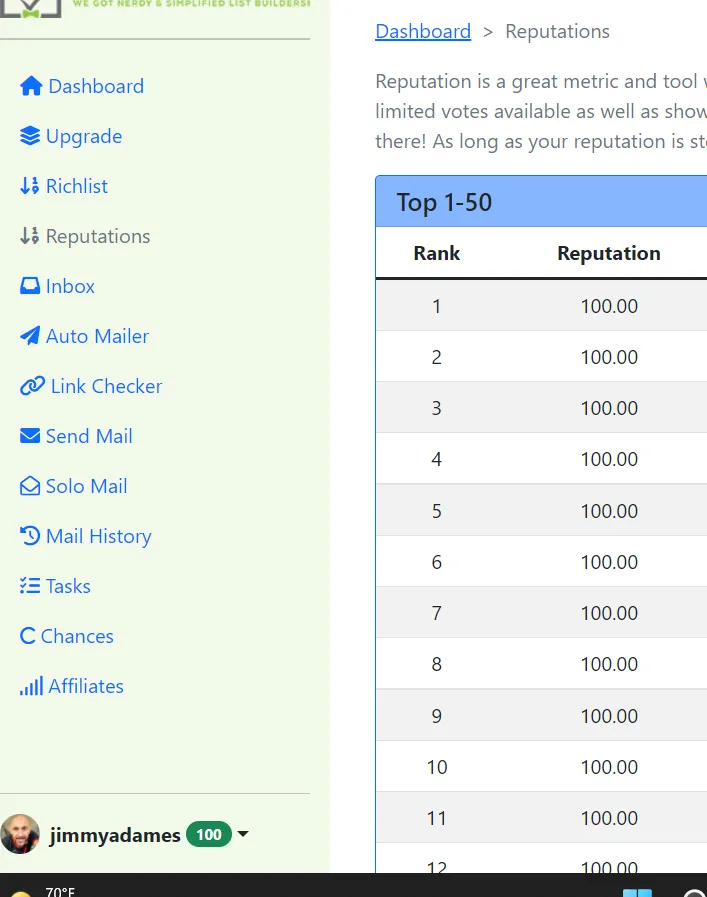Click rank 3 cell in table
707x897 pixels.
436,408
